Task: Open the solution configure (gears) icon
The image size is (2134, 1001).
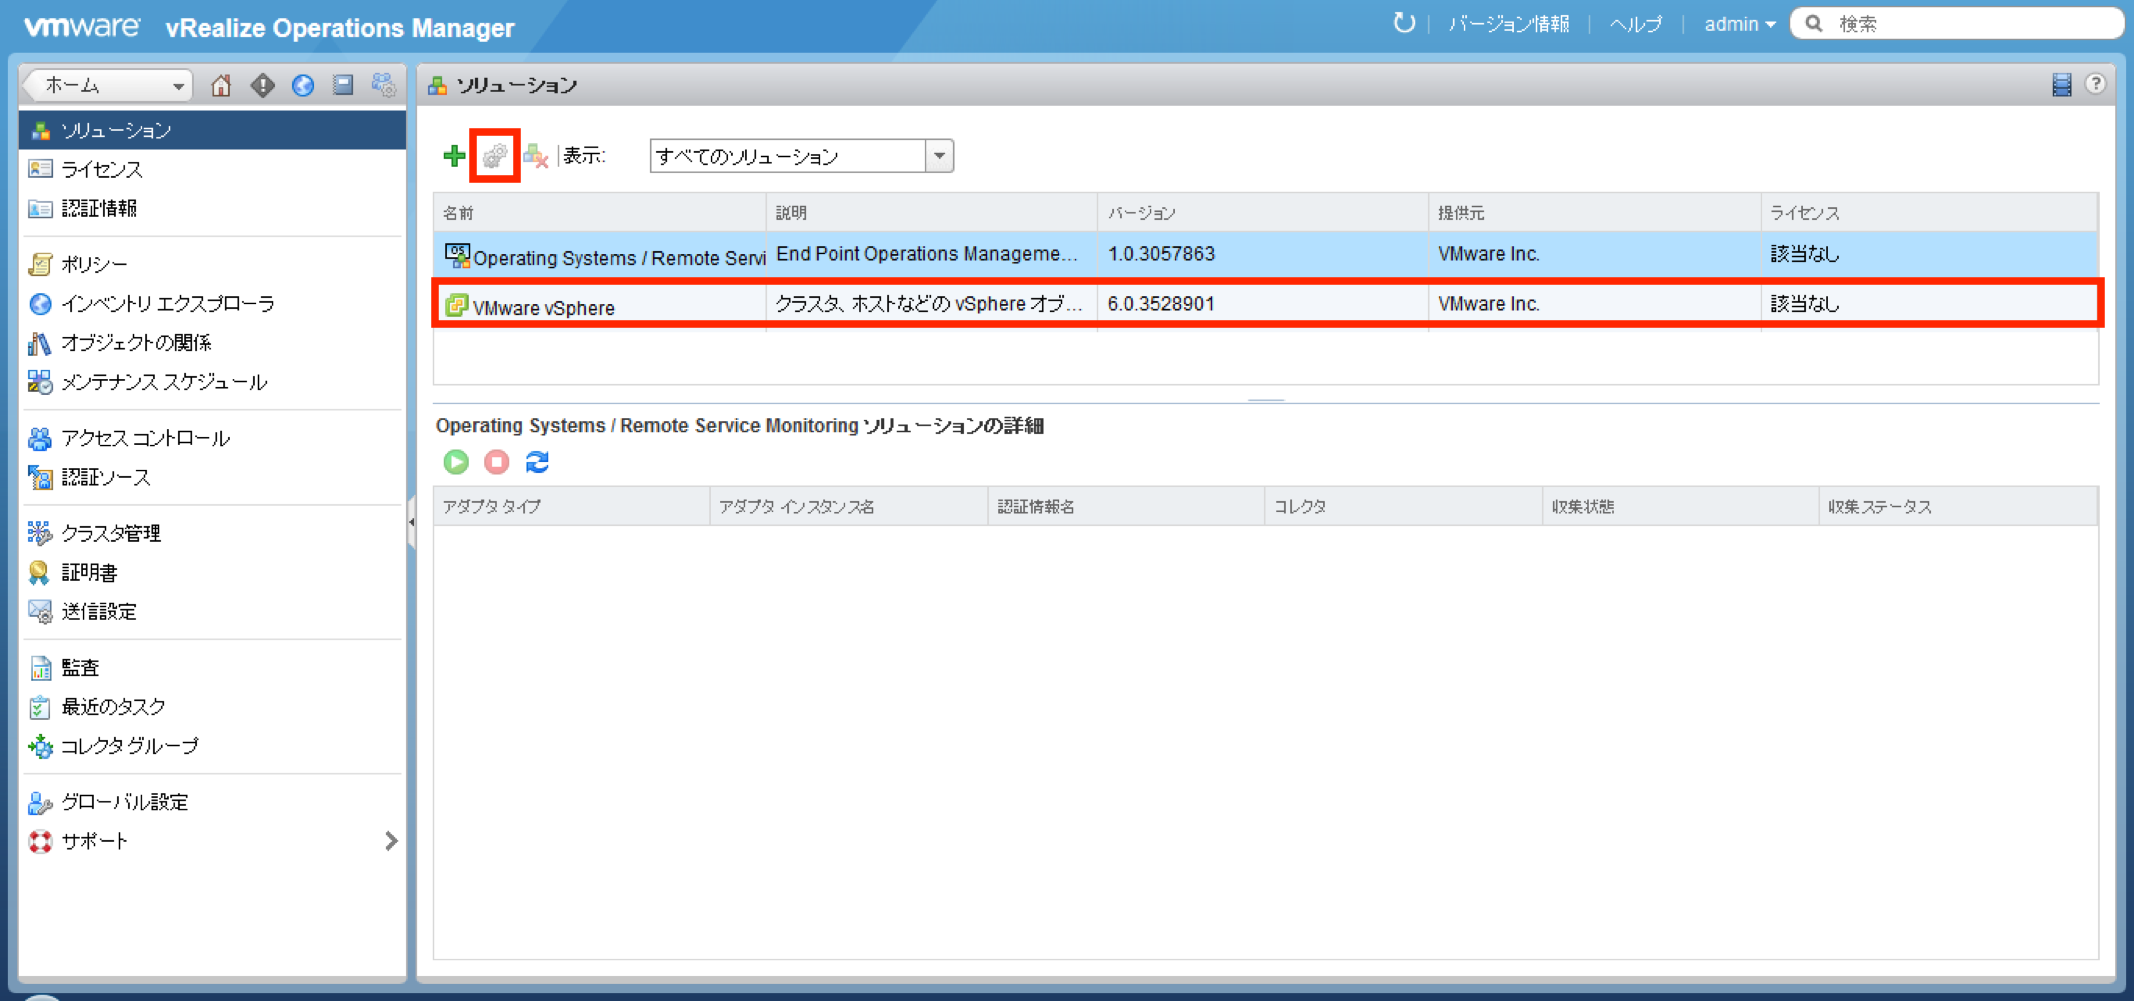Action: coord(494,155)
